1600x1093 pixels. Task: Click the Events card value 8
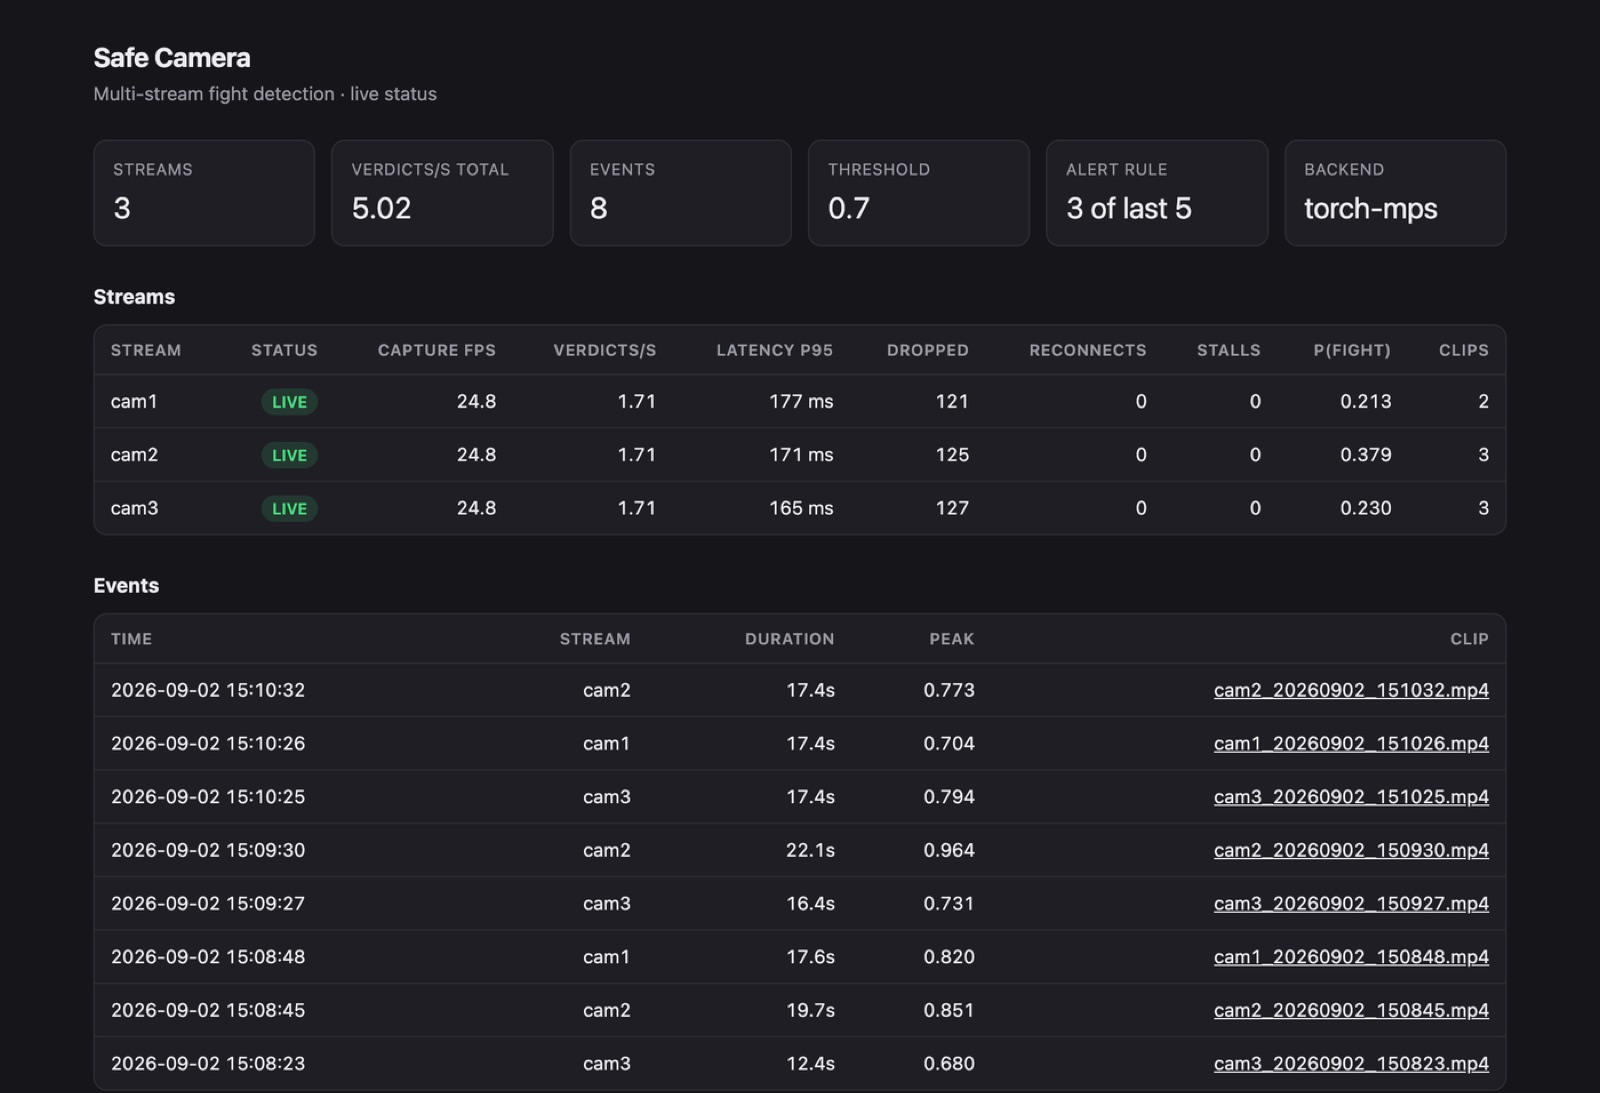tap(598, 208)
